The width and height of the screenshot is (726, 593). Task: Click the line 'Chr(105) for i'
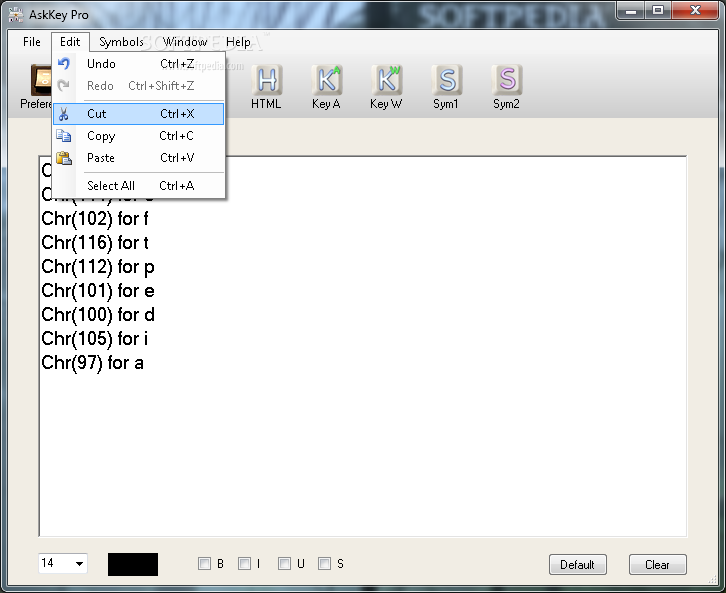(x=95, y=339)
